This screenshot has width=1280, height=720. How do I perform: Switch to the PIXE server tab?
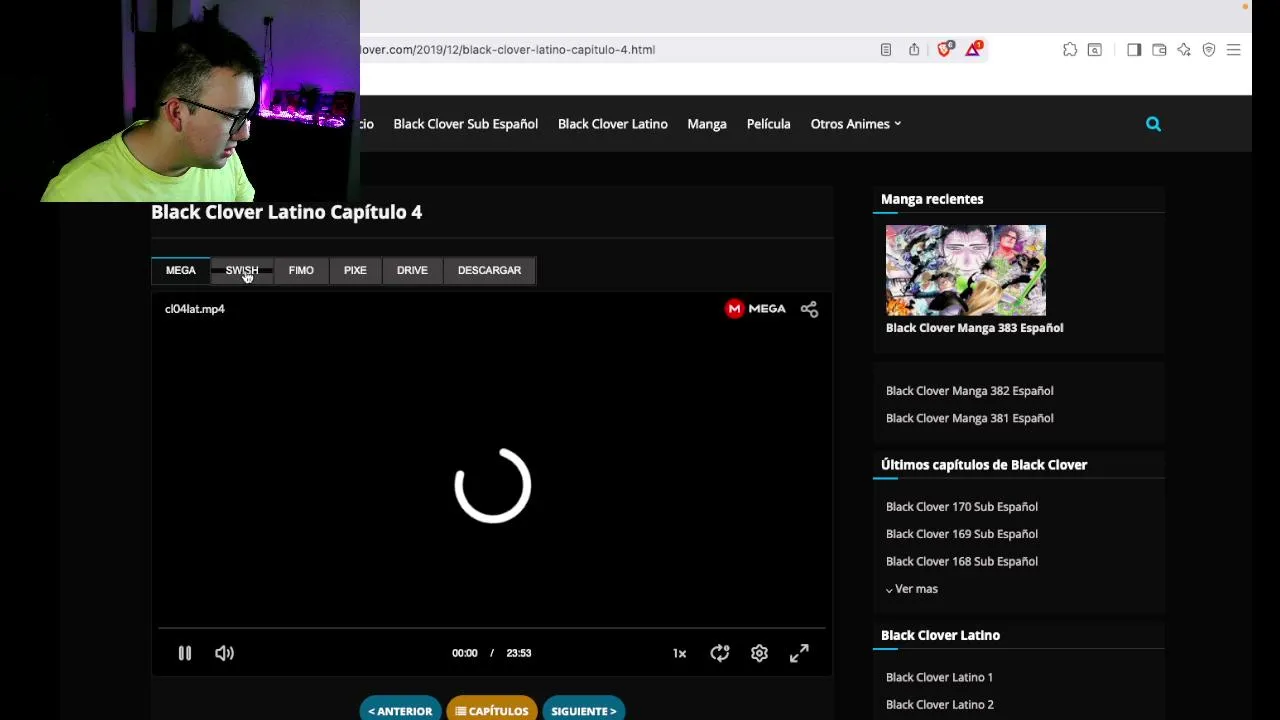355,270
